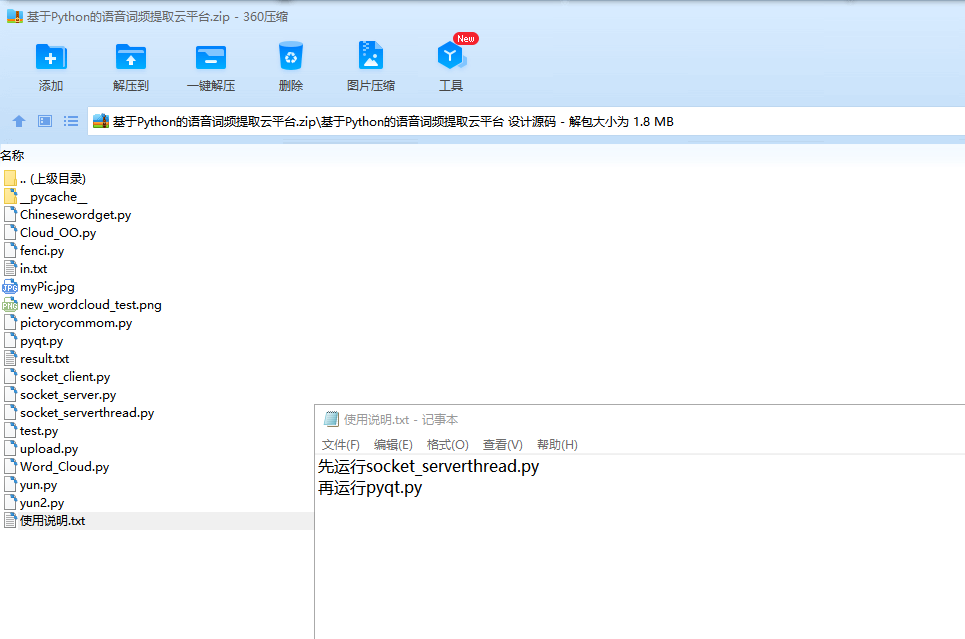Click the yun2.py file icon
This screenshot has height=639, width=965.
coord(10,502)
